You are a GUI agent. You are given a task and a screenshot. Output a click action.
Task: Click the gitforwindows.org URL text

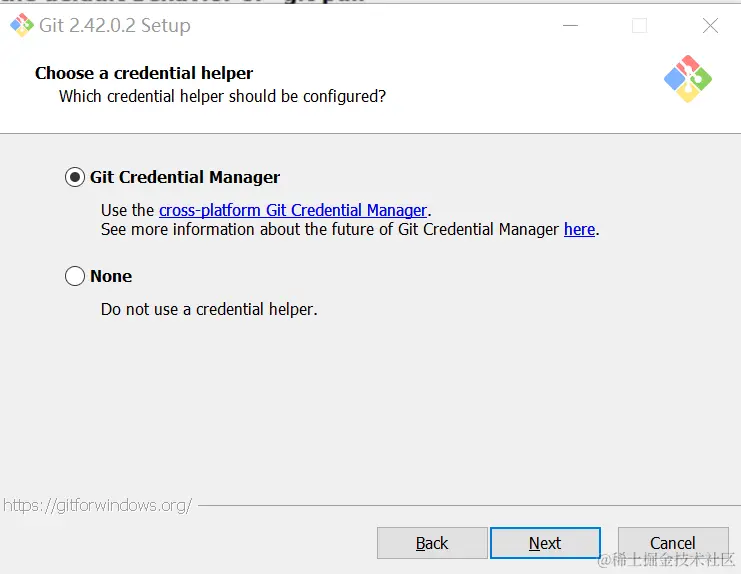pos(97,505)
